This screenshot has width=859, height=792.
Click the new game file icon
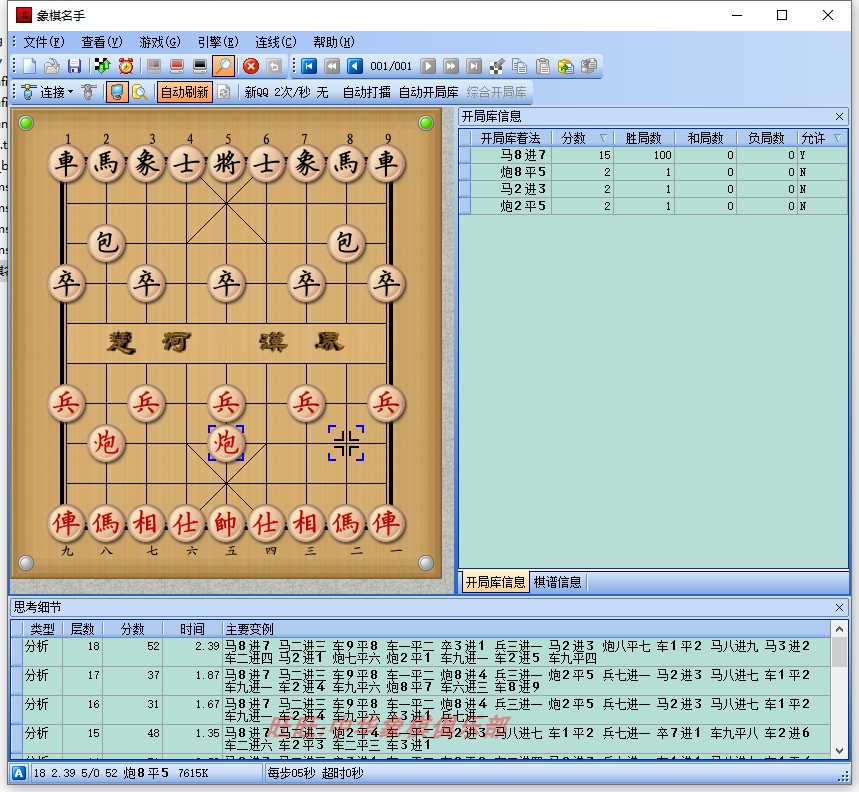(x=29, y=66)
